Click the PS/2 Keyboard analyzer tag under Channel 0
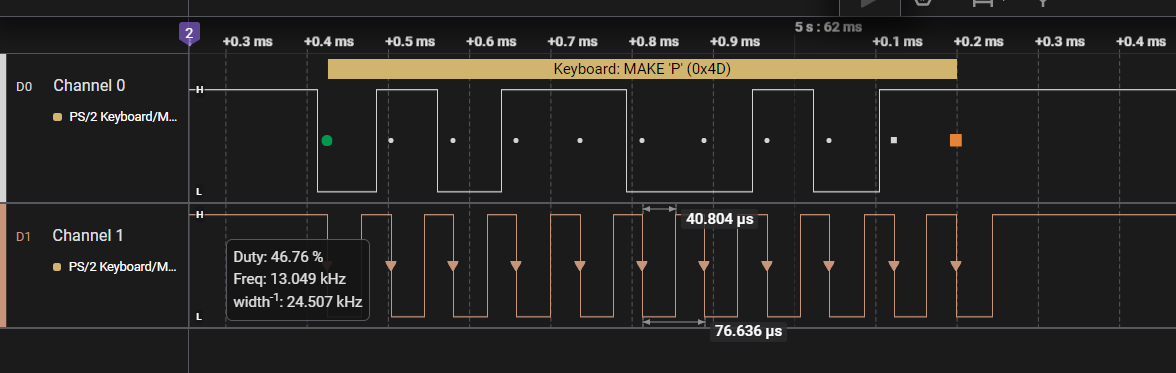The height and width of the screenshot is (373, 1176). (x=123, y=117)
